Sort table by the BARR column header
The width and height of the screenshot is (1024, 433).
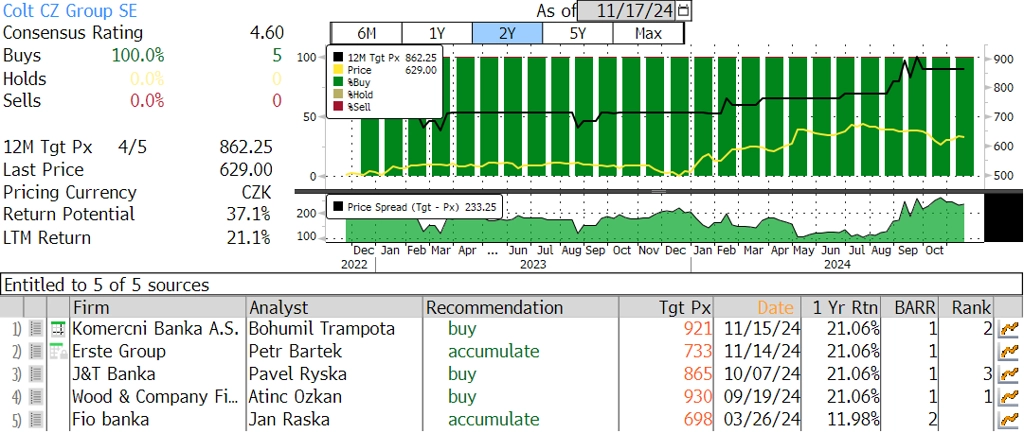(910, 307)
